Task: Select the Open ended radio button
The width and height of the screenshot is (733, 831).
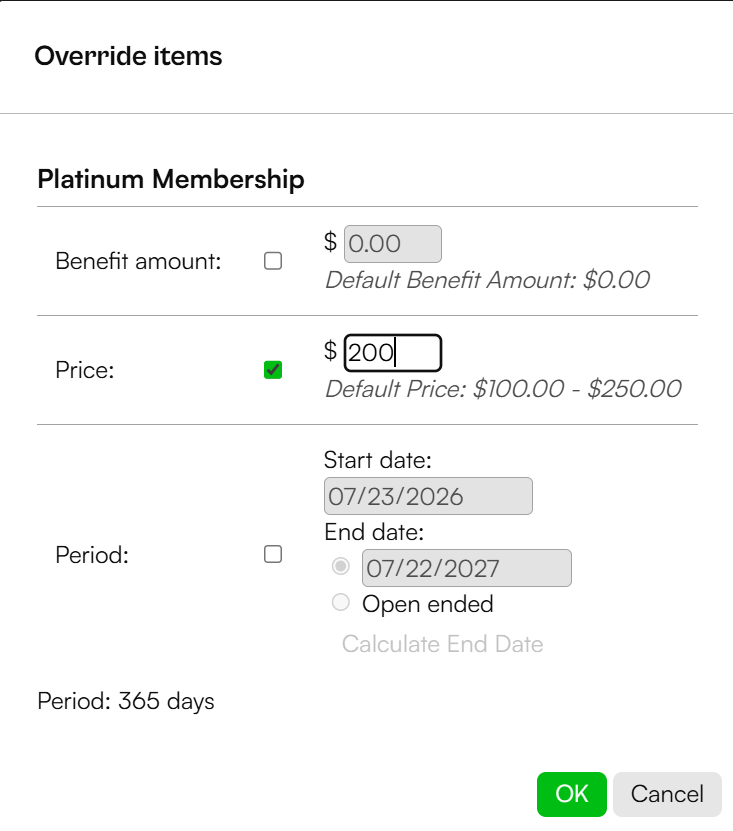Action: [340, 603]
